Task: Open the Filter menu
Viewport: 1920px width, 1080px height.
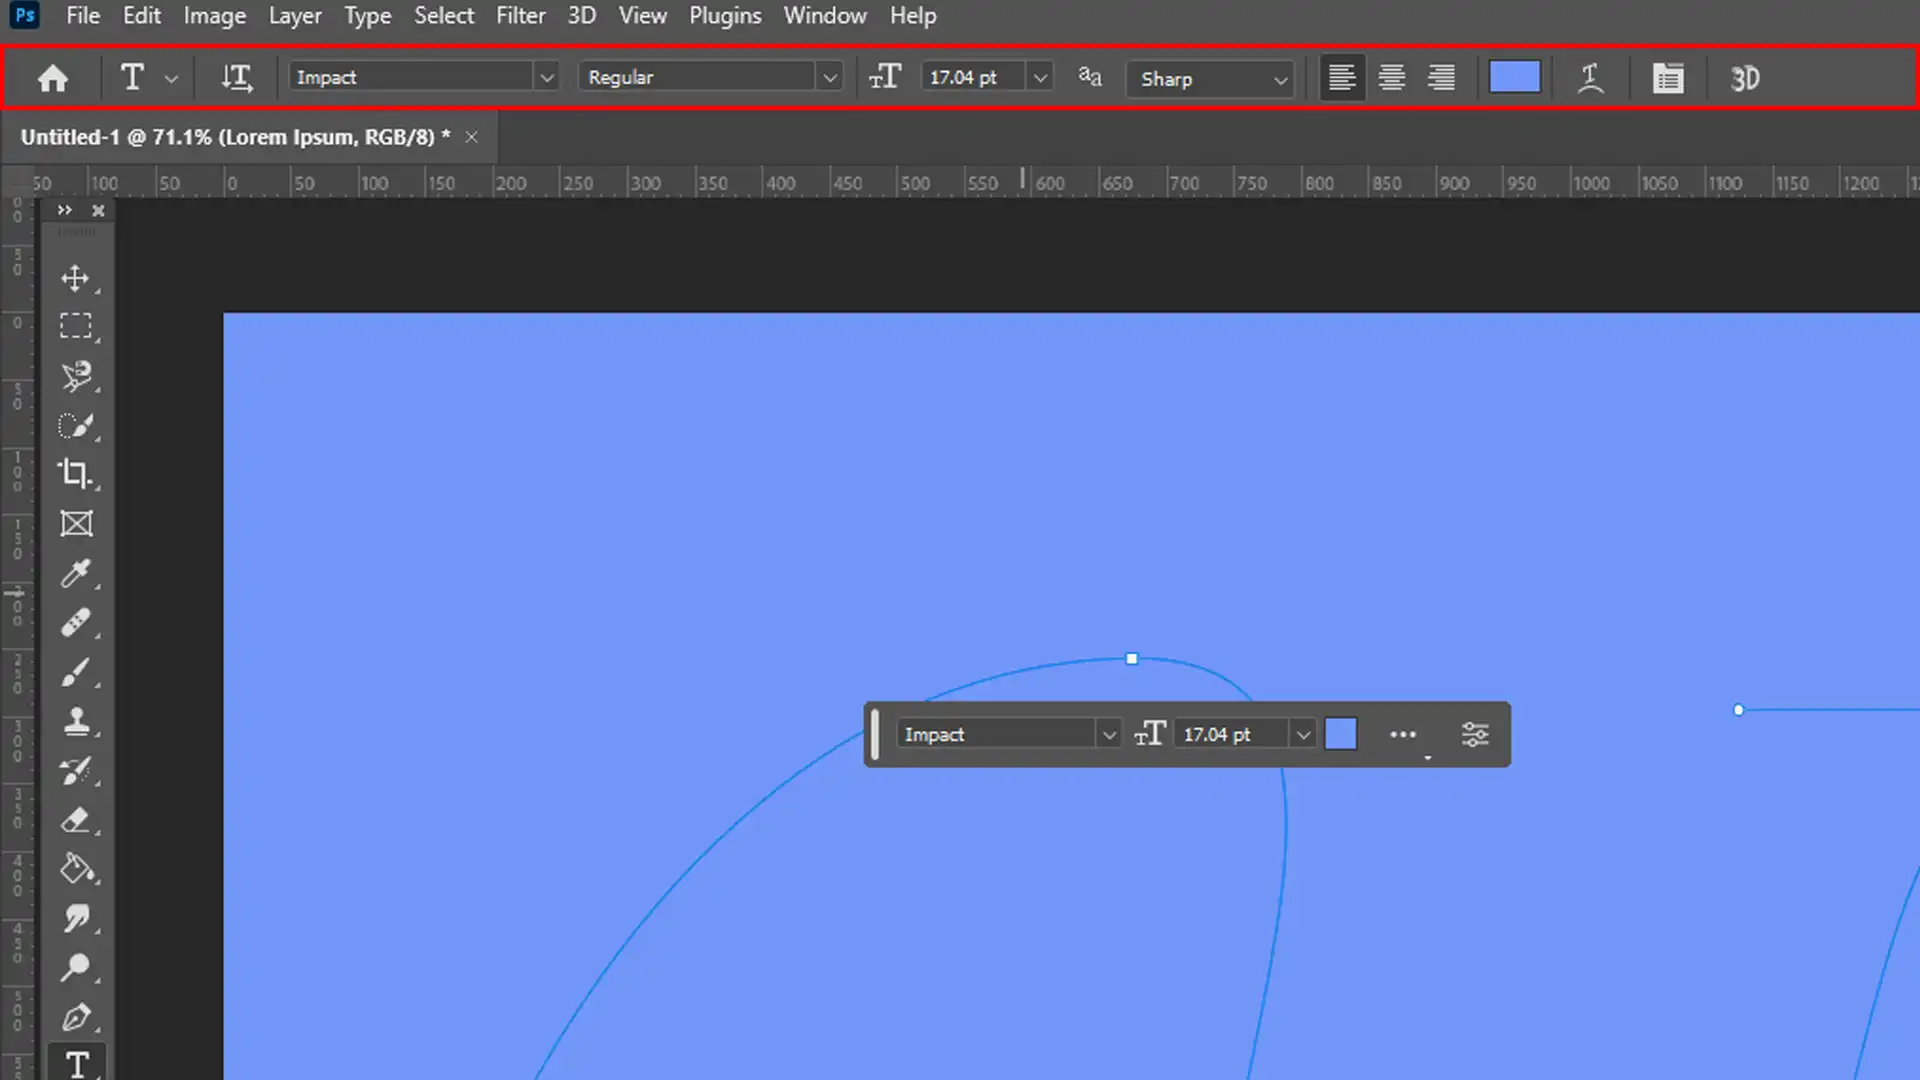Action: click(521, 16)
